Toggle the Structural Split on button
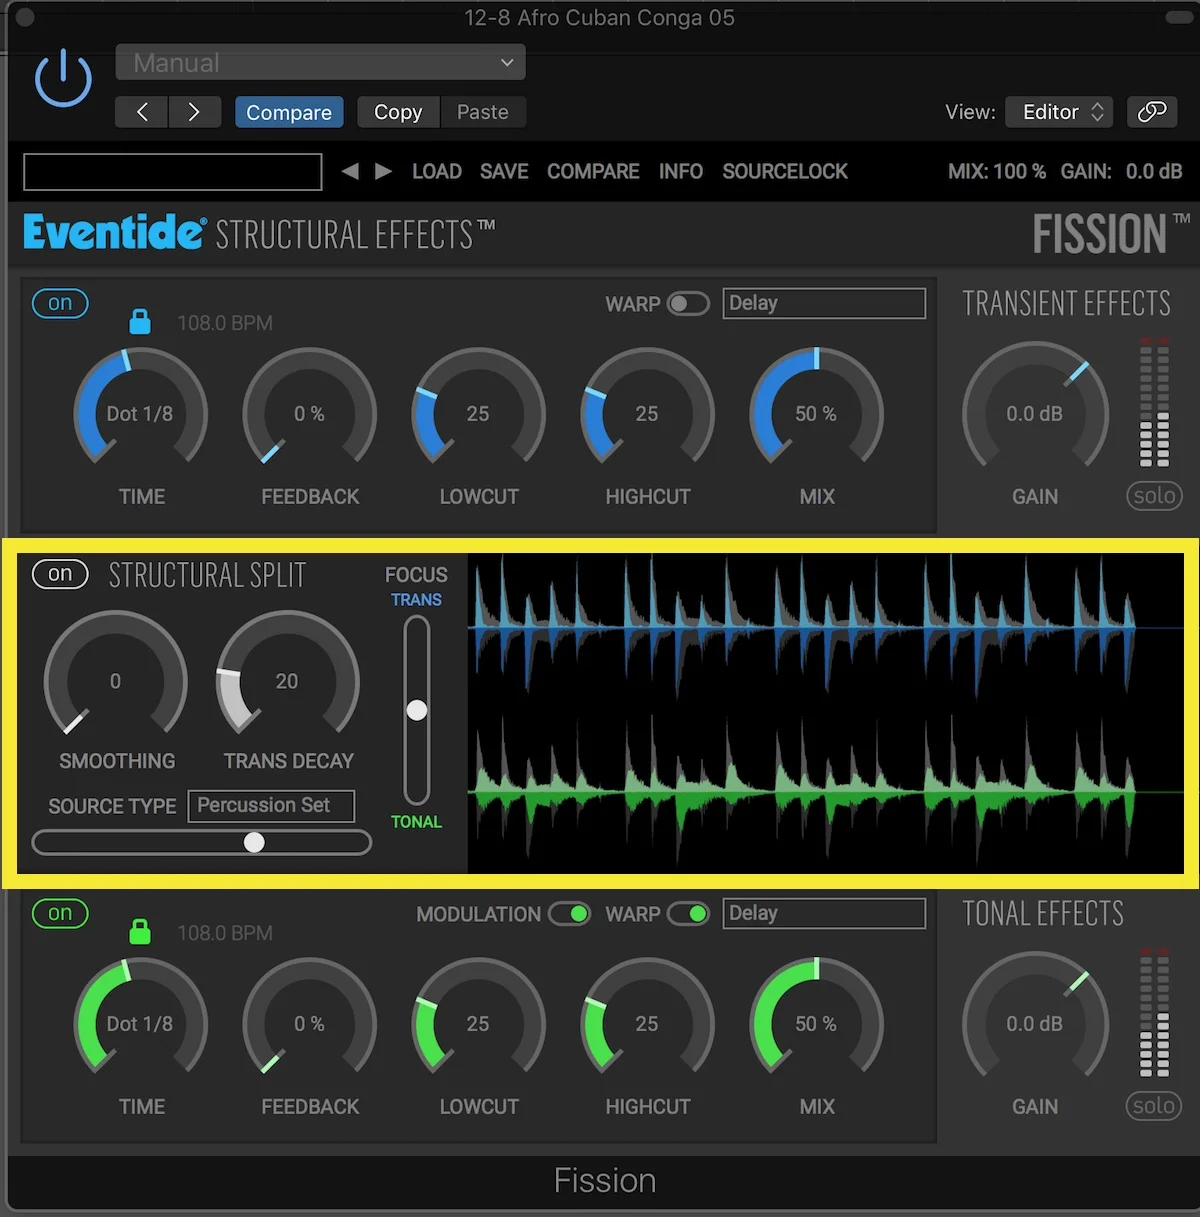The width and height of the screenshot is (1200, 1217). click(60, 574)
